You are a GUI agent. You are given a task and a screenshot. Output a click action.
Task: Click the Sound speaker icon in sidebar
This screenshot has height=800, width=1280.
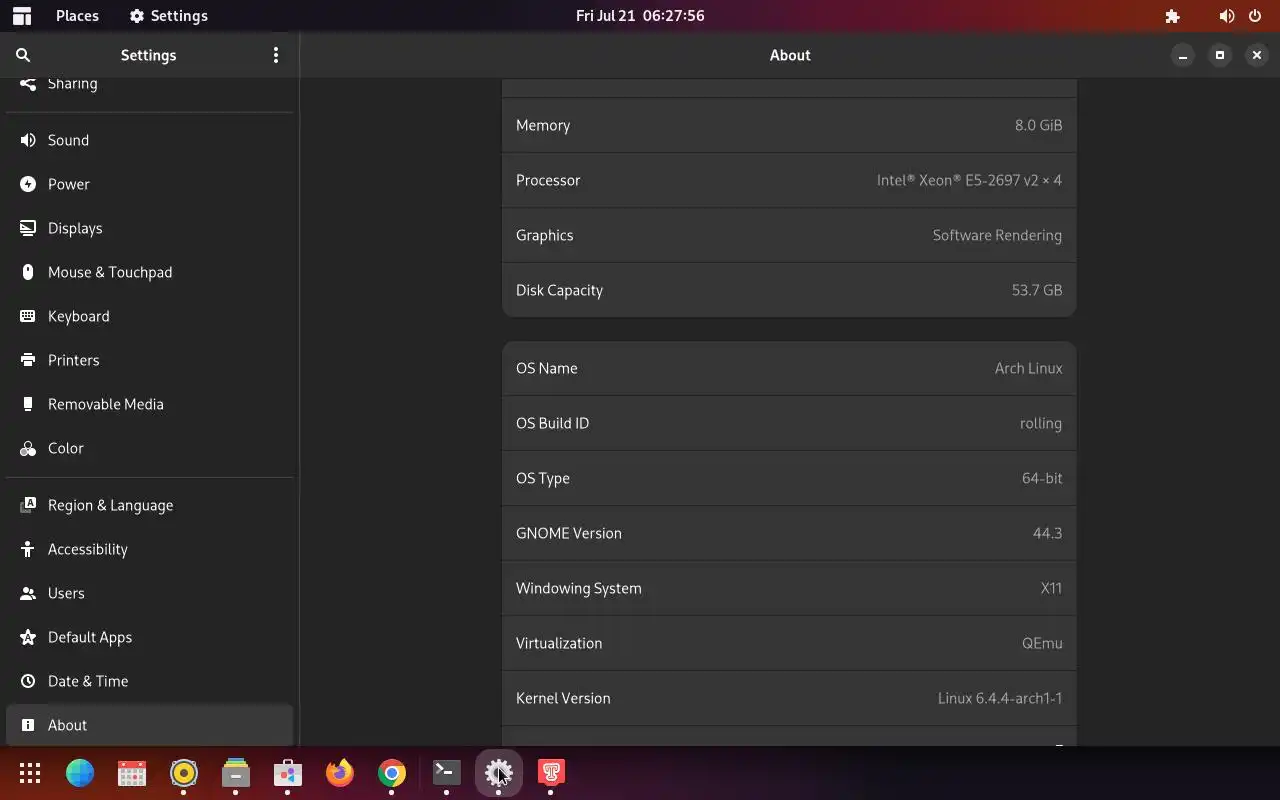coord(28,140)
